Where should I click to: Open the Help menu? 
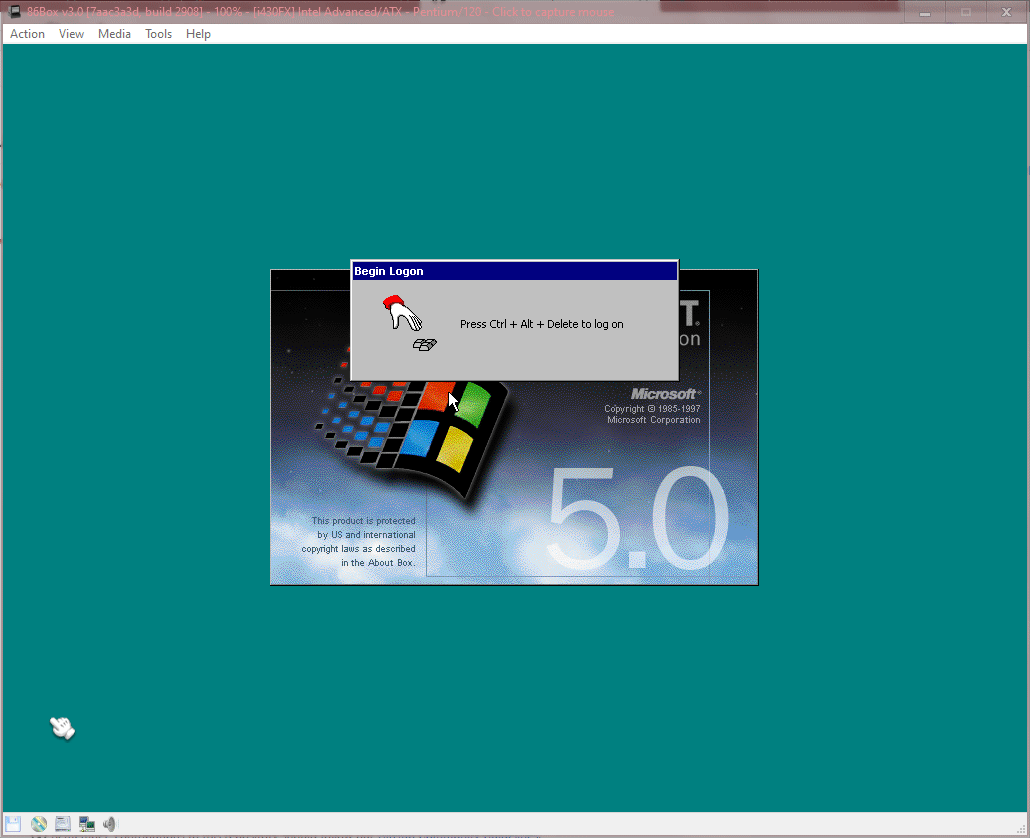(x=198, y=33)
